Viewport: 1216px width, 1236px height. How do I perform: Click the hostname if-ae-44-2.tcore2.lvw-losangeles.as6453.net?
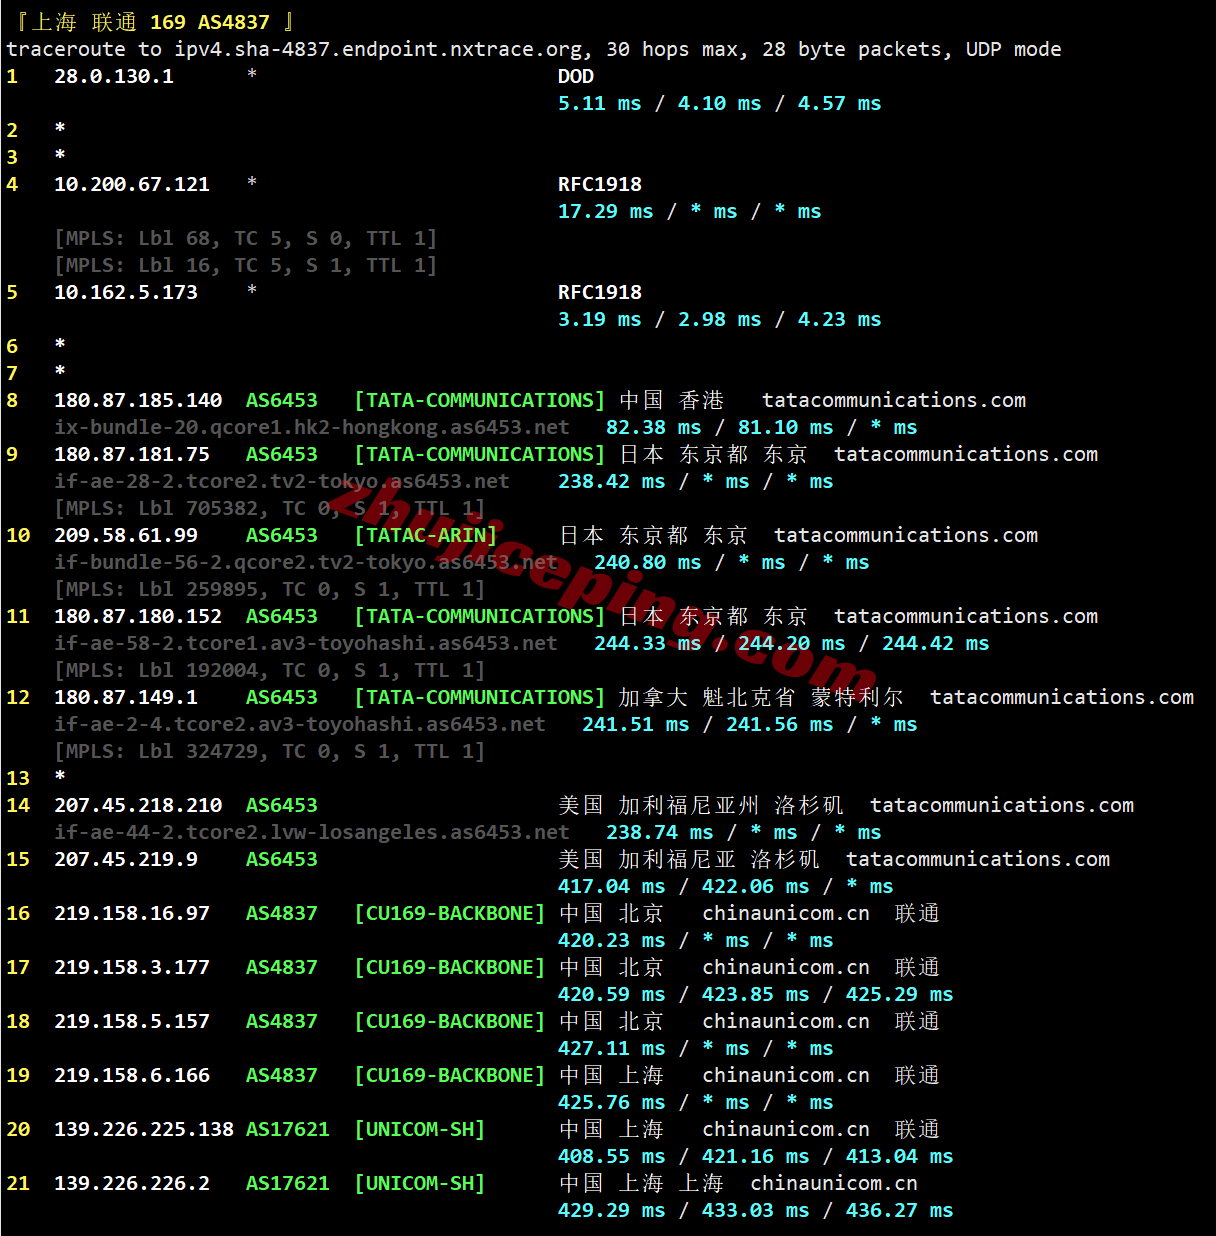(x=312, y=832)
